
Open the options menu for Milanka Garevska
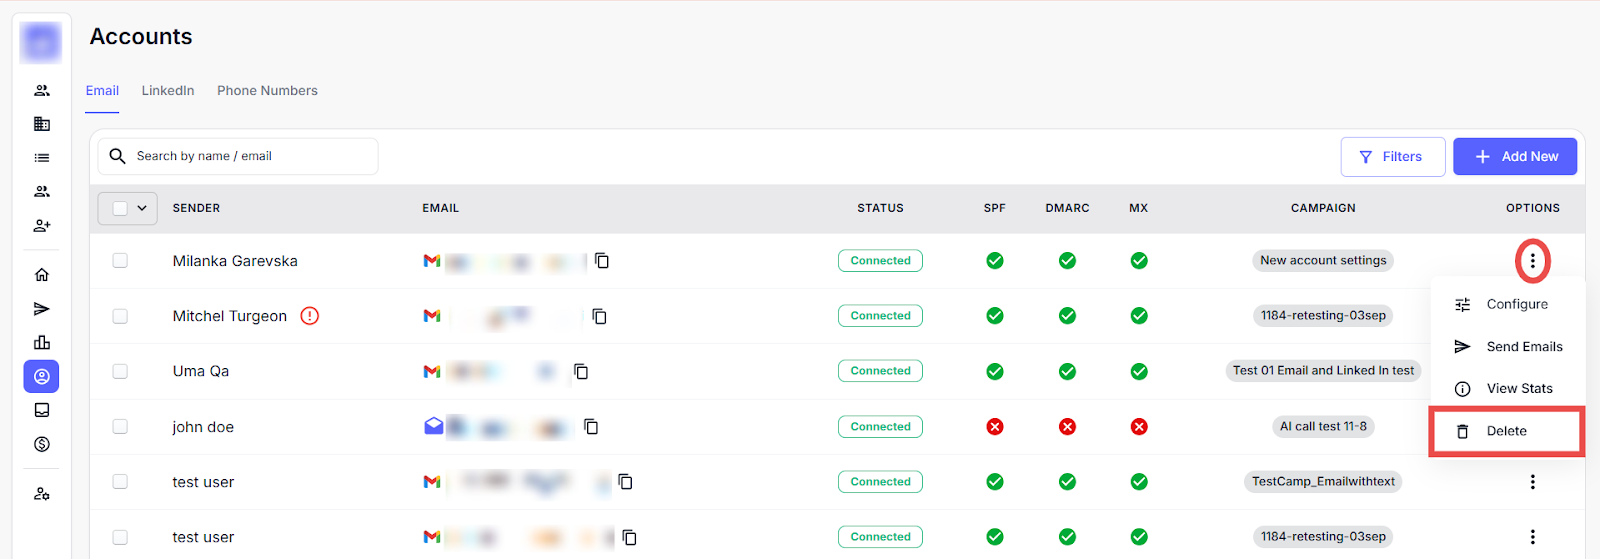[1532, 261]
